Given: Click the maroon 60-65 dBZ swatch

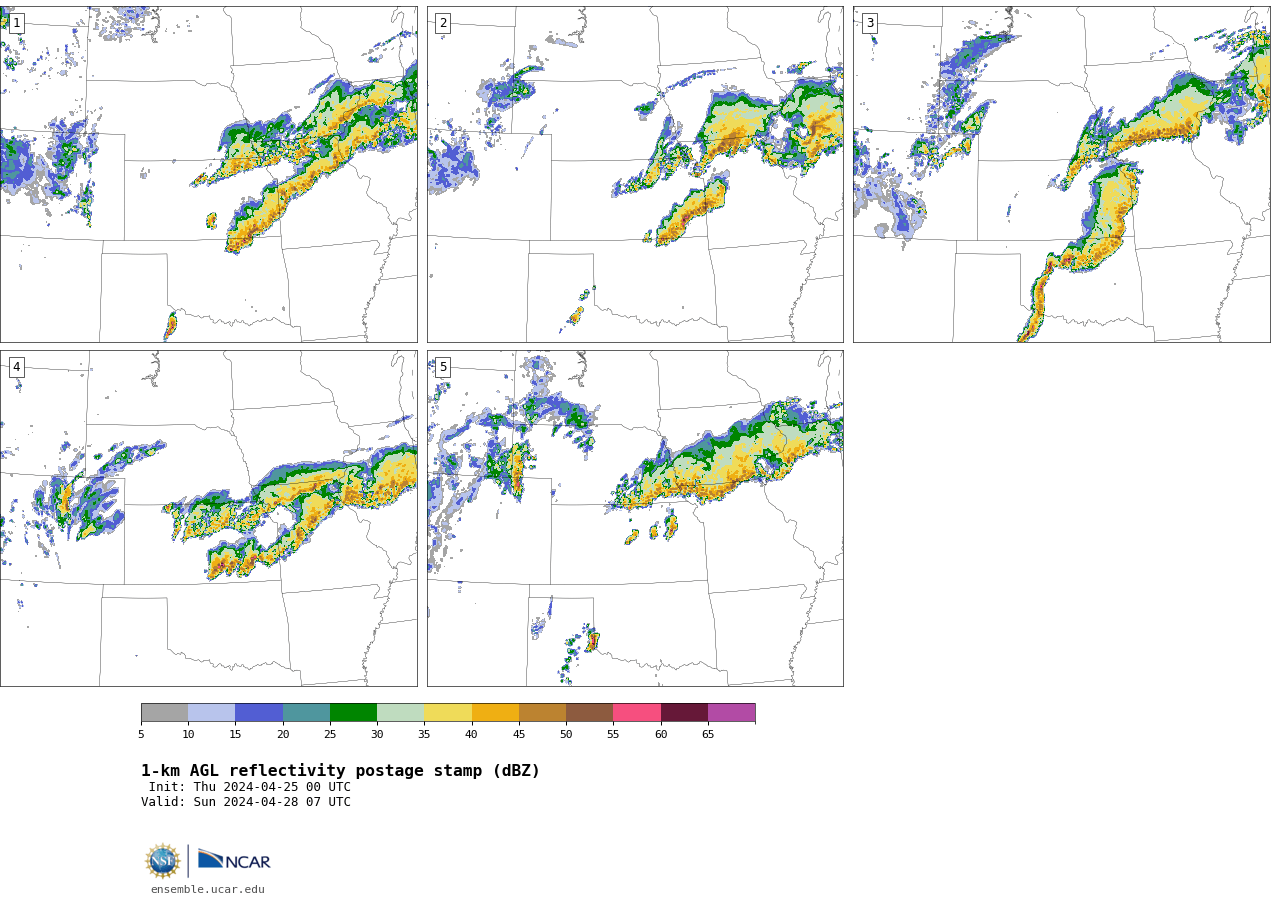Looking at the screenshot, I should click(684, 713).
